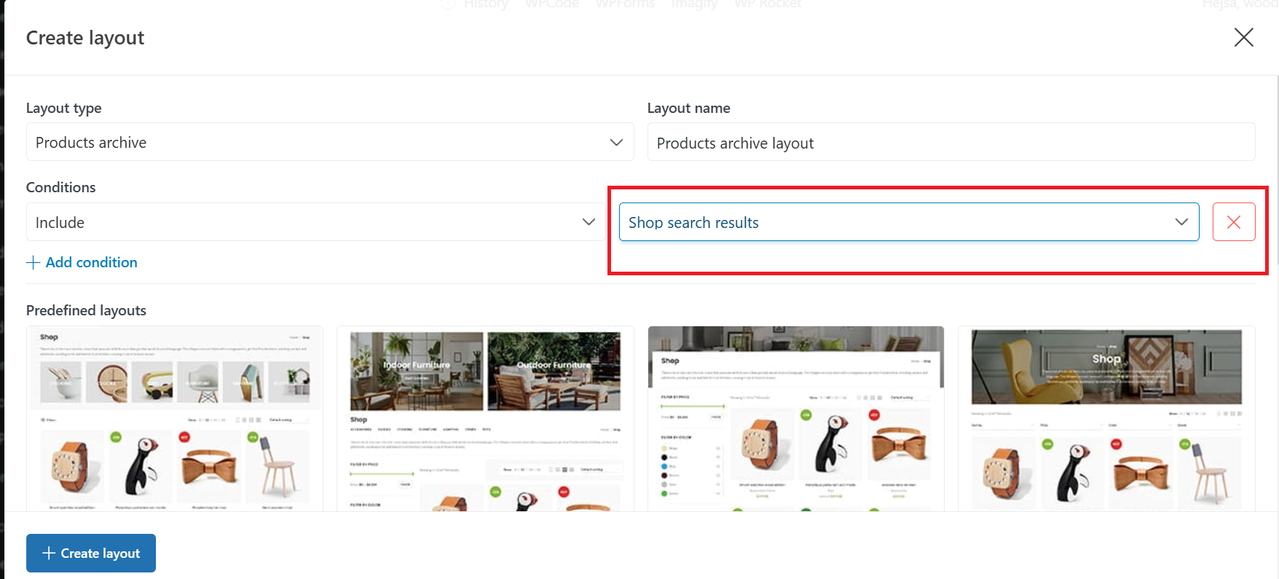
Task: Select the predefined layout with color filter sidebar
Action: pyautogui.click(x=796, y=418)
